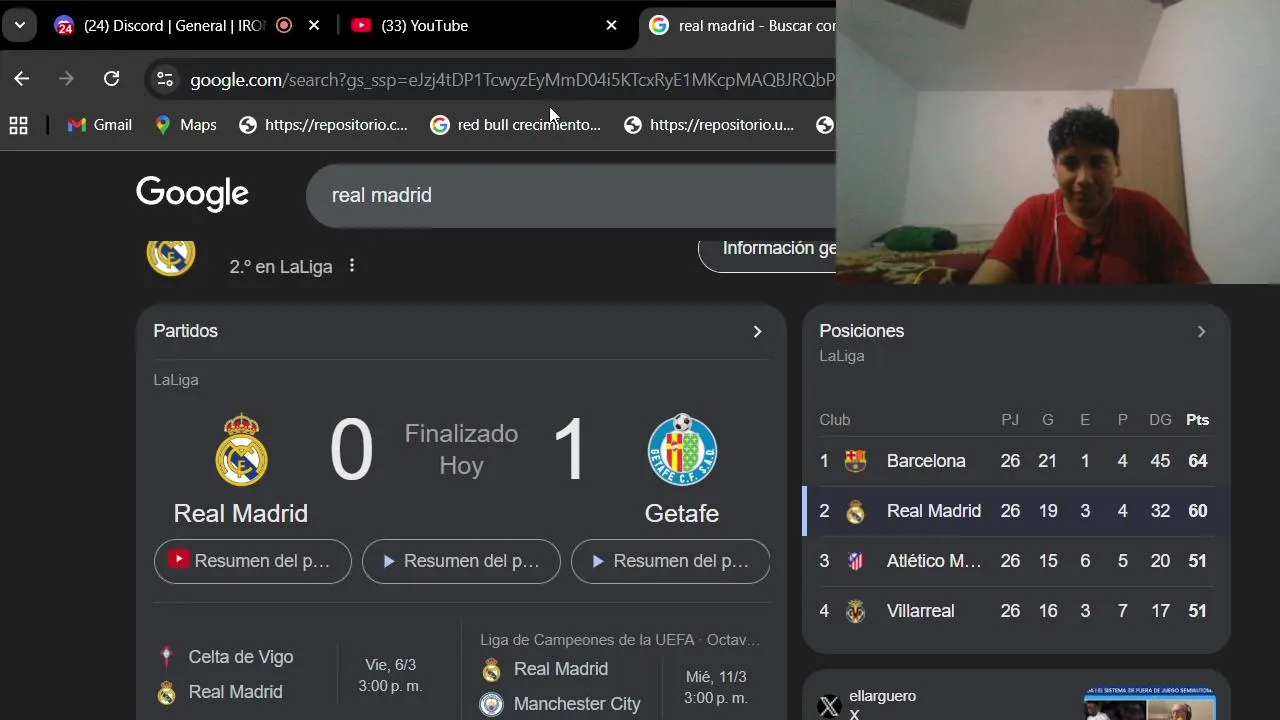Open the three-dot menu next to 2.° en LaLiga
Image resolution: width=1280 pixels, height=720 pixels.
[351, 266]
